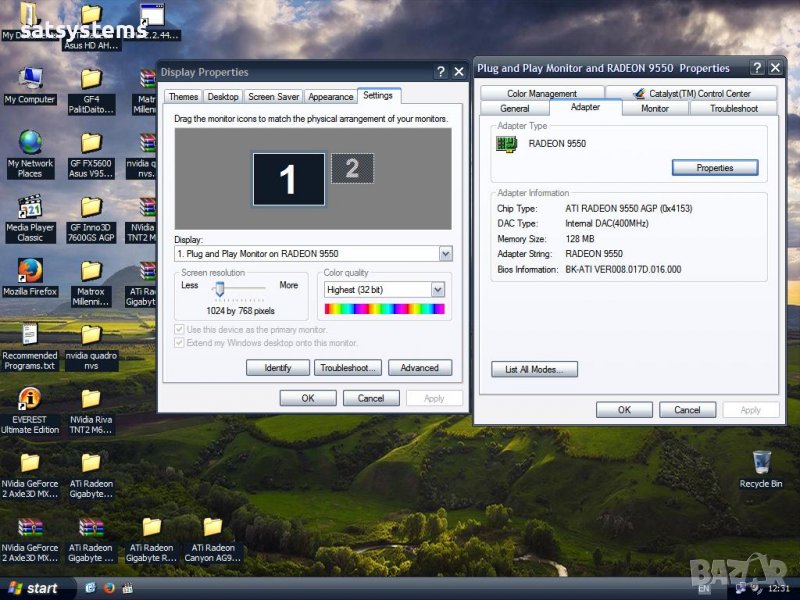
Task: Open Mozilla Firefox desktop icon
Action: coord(30,271)
